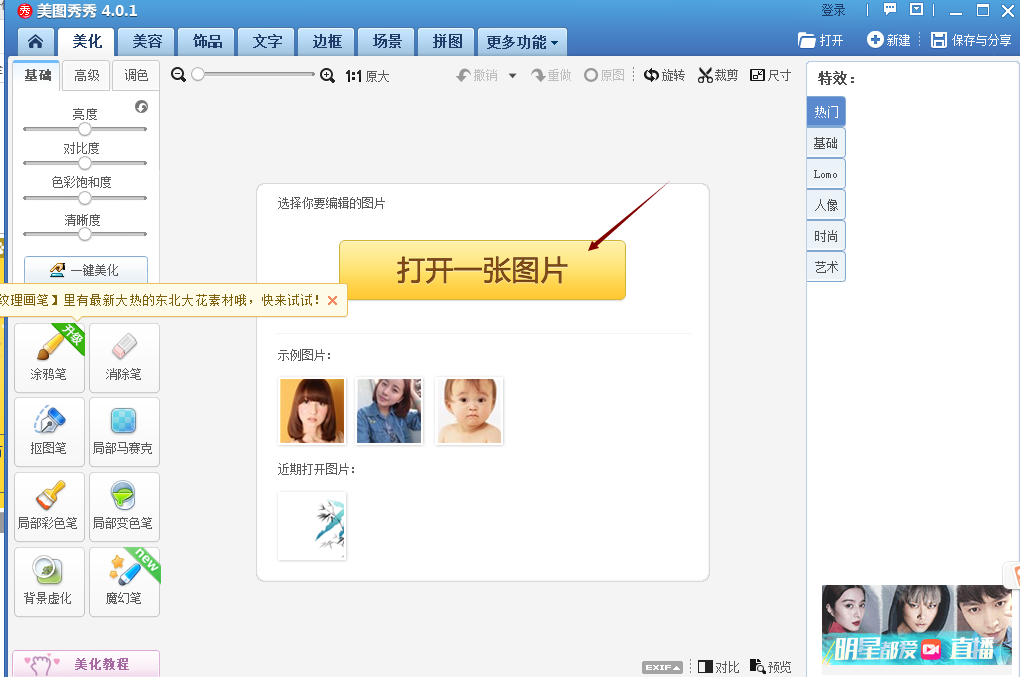Switch to the 饰品 accessories tab
This screenshot has width=1020, height=677.
pos(208,42)
